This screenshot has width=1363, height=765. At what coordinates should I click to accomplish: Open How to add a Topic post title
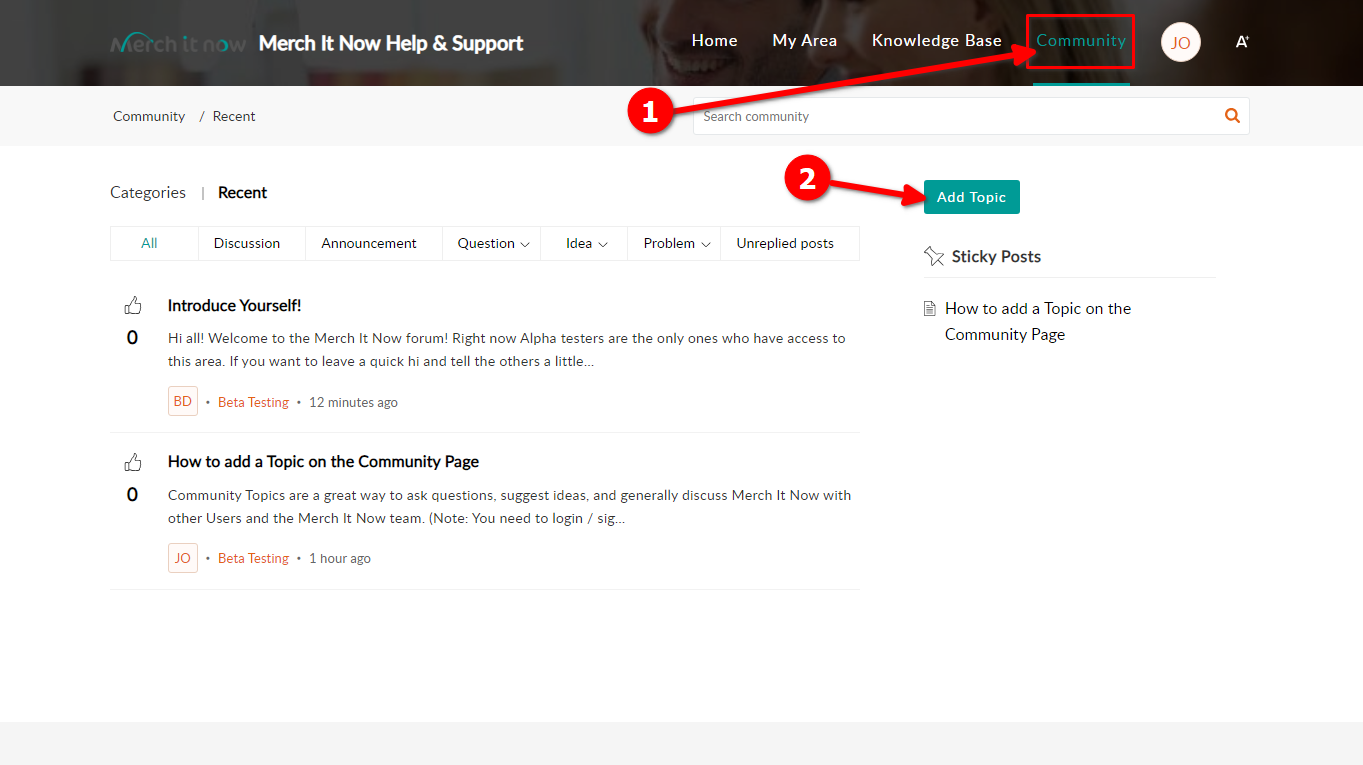(x=323, y=462)
